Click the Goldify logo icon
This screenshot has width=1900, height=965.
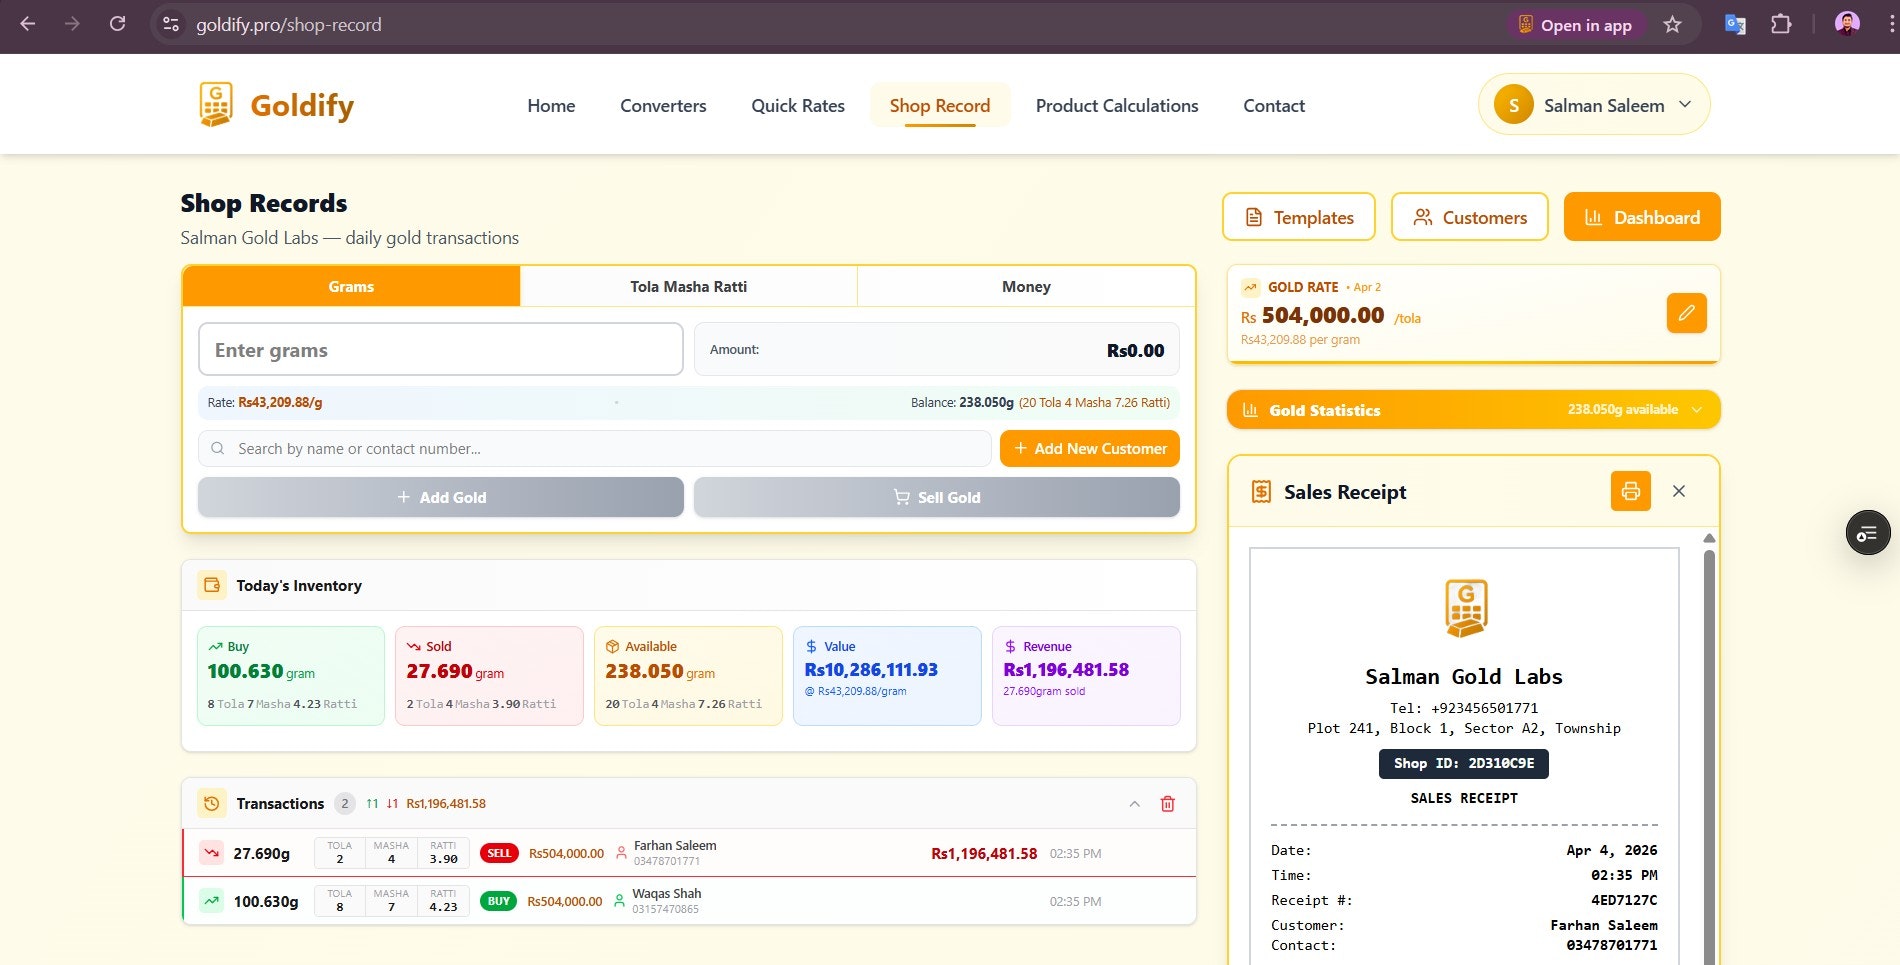coord(216,105)
